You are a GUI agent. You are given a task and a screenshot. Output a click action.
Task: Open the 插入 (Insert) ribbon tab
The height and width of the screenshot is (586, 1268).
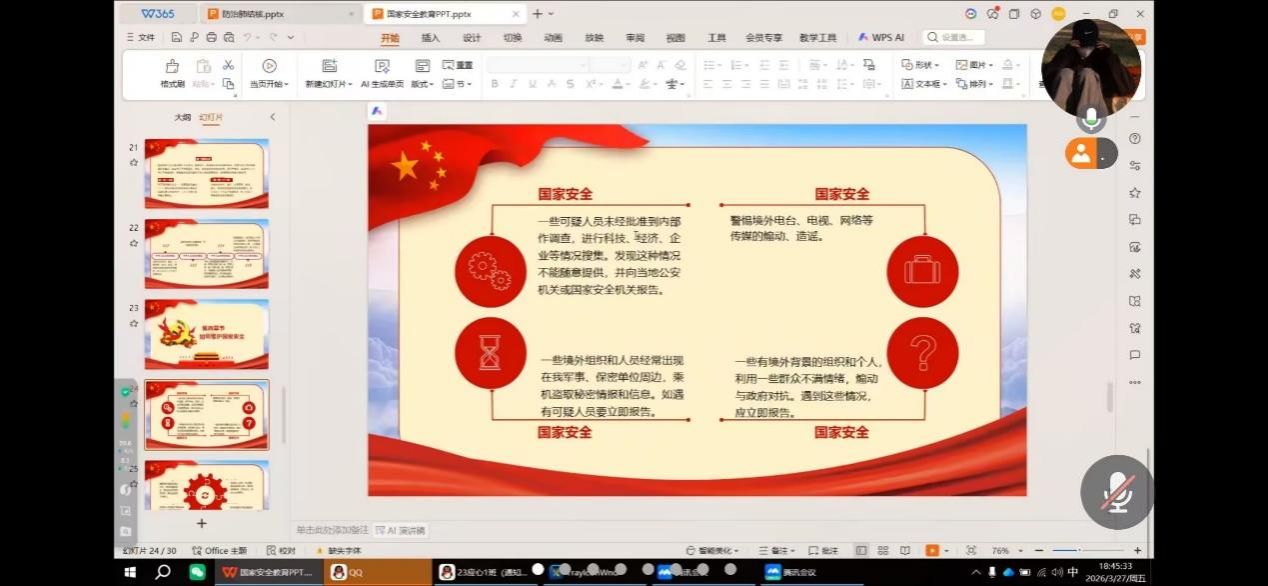430,38
